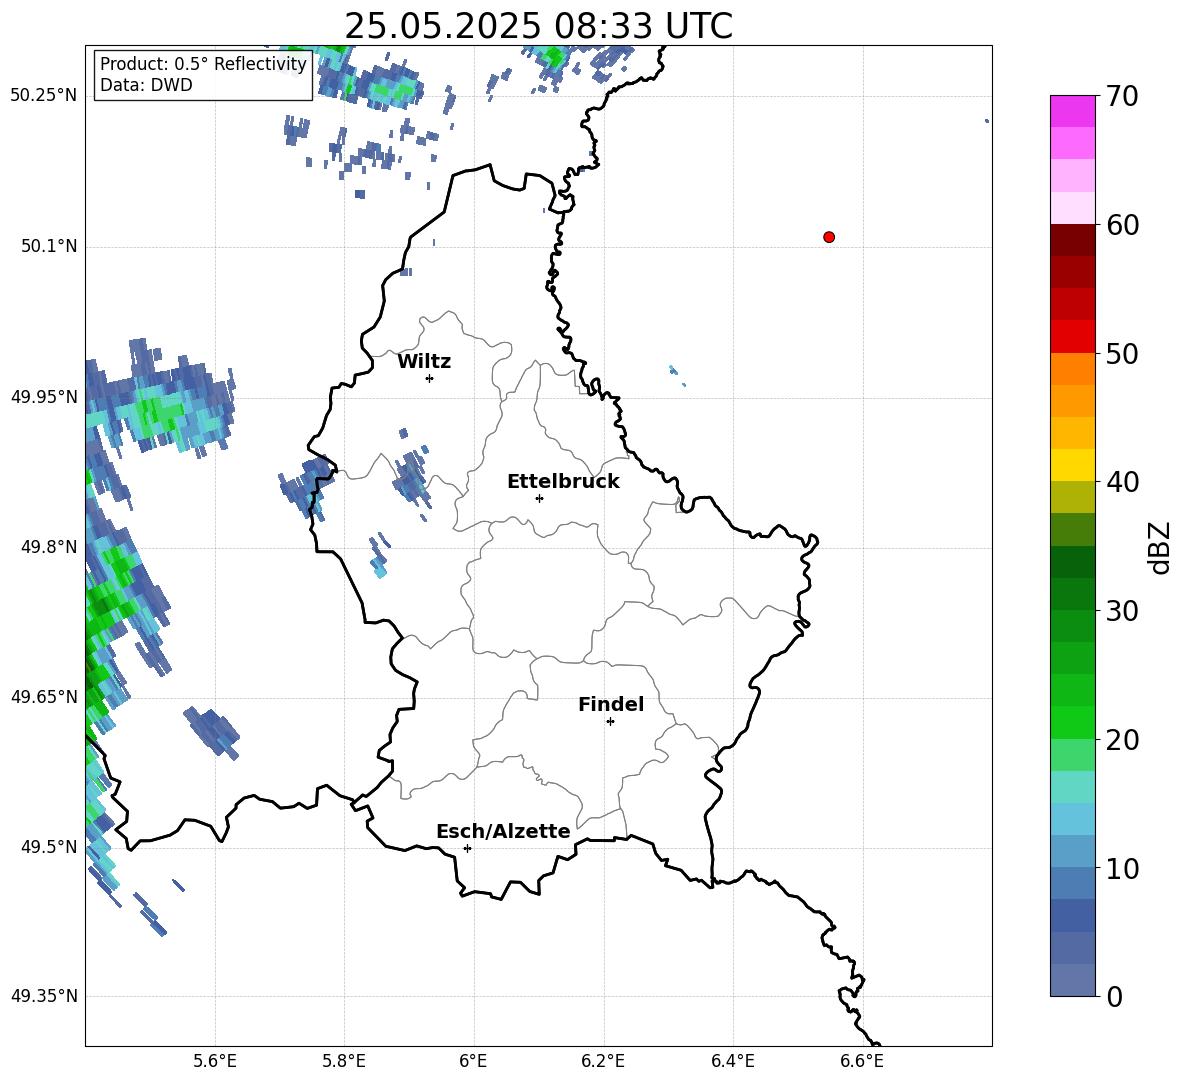Click the 50.25°N latitude label
Viewport: 1184px width, 1081px height.
point(44,95)
